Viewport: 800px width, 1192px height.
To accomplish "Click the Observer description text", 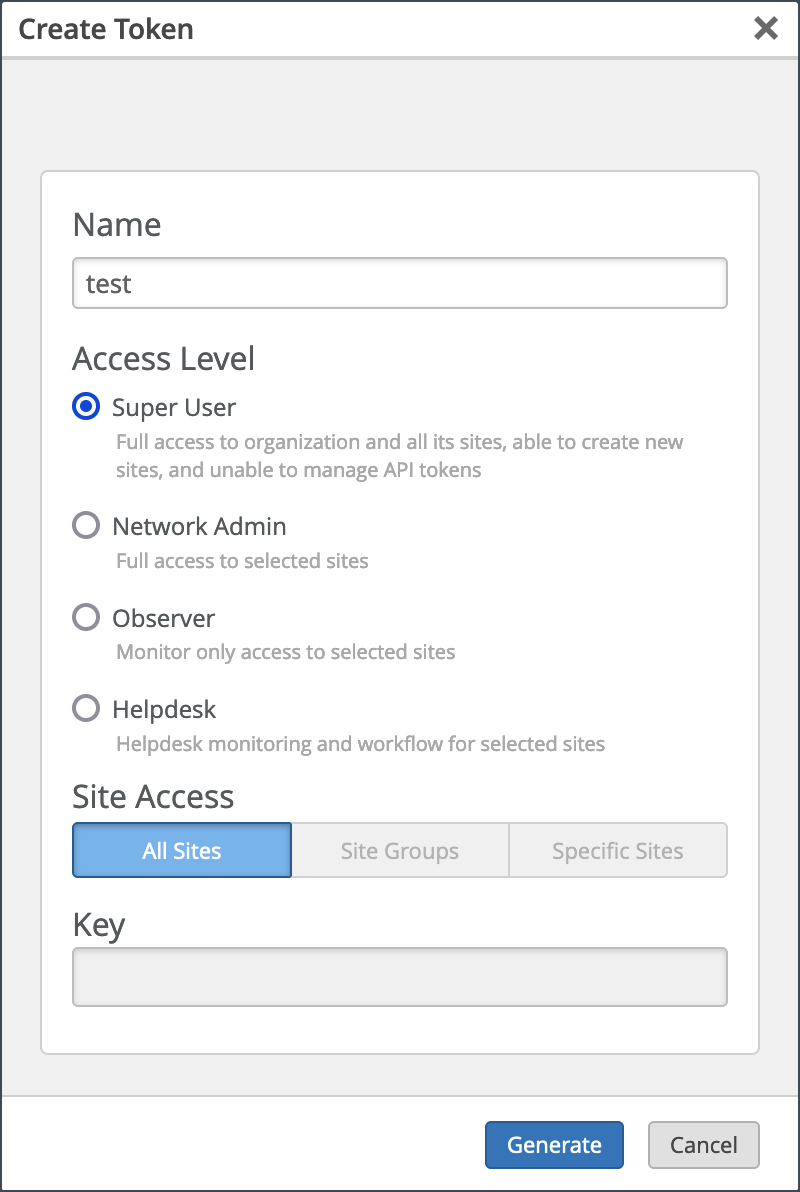I will click(x=286, y=652).
